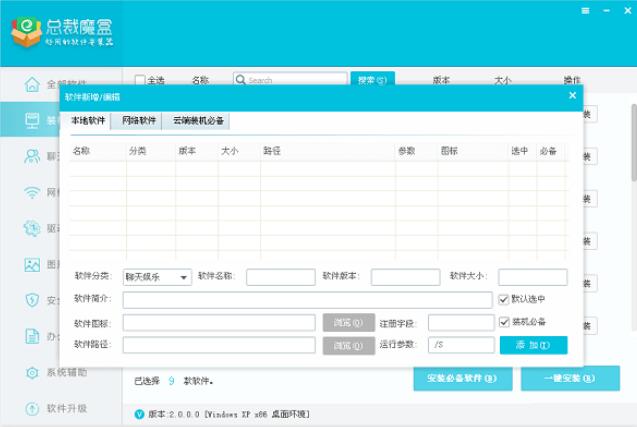Switch to the 云端装机必备 tab
The height and width of the screenshot is (427, 637).
[x=199, y=120]
